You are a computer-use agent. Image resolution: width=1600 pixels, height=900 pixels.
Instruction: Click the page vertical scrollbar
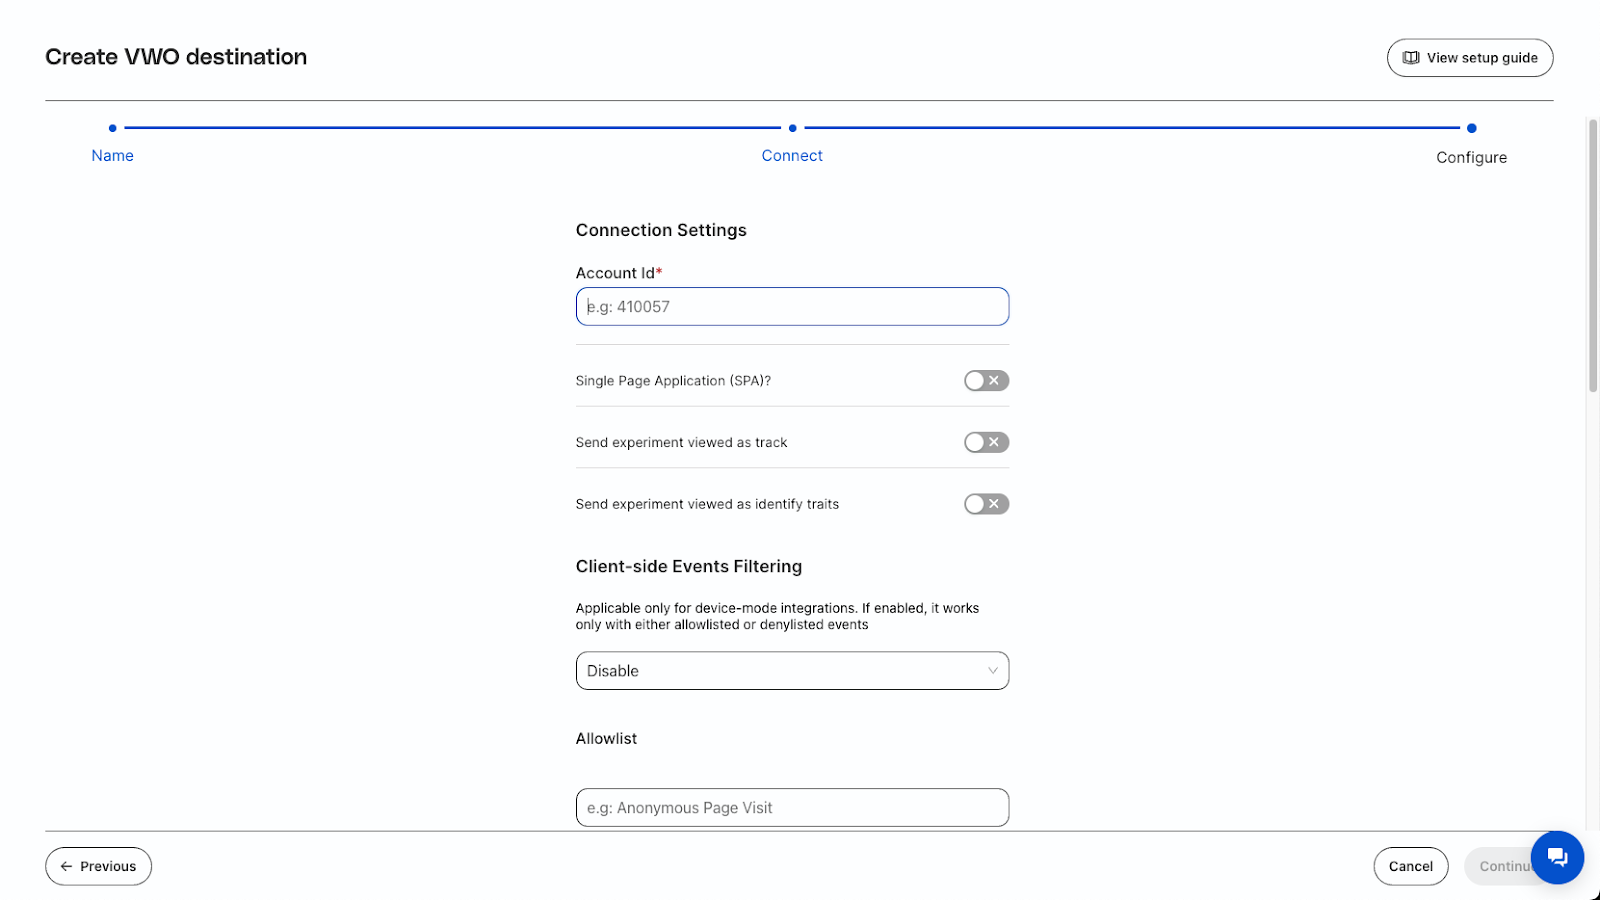[1593, 257]
